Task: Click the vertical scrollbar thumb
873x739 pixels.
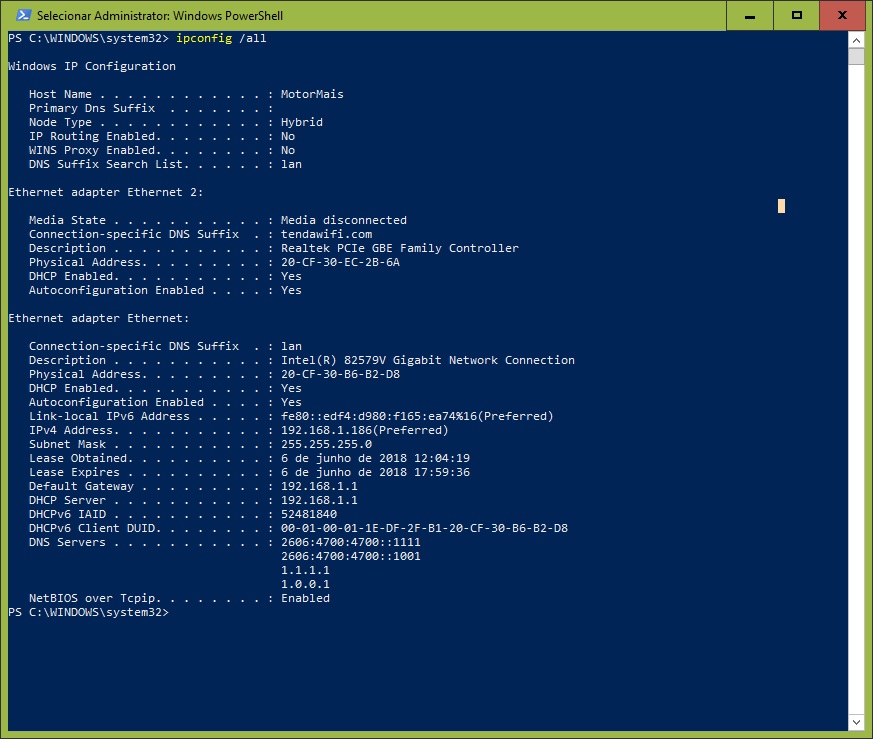Action: pos(856,56)
